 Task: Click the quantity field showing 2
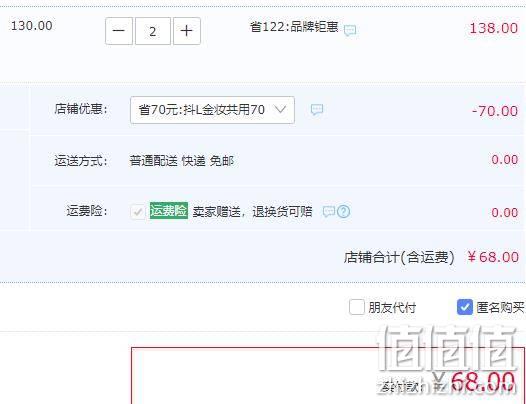click(153, 31)
